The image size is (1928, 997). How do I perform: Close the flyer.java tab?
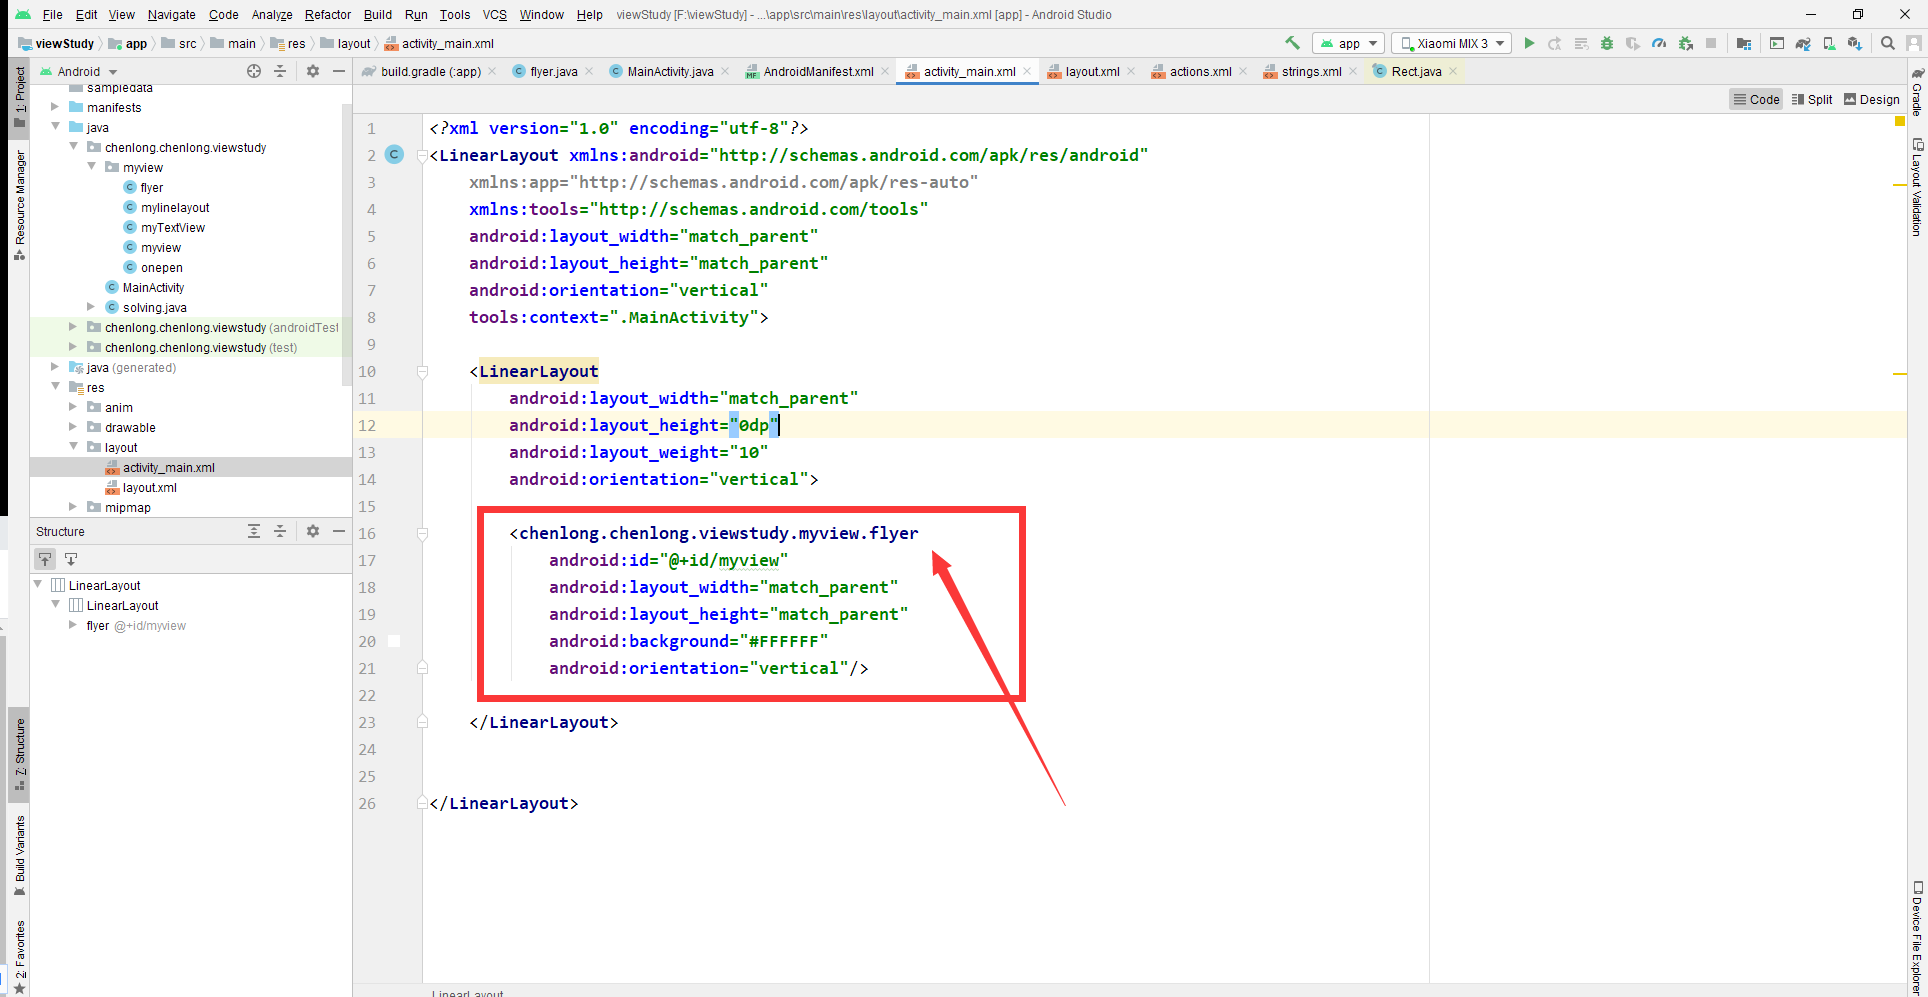click(589, 71)
